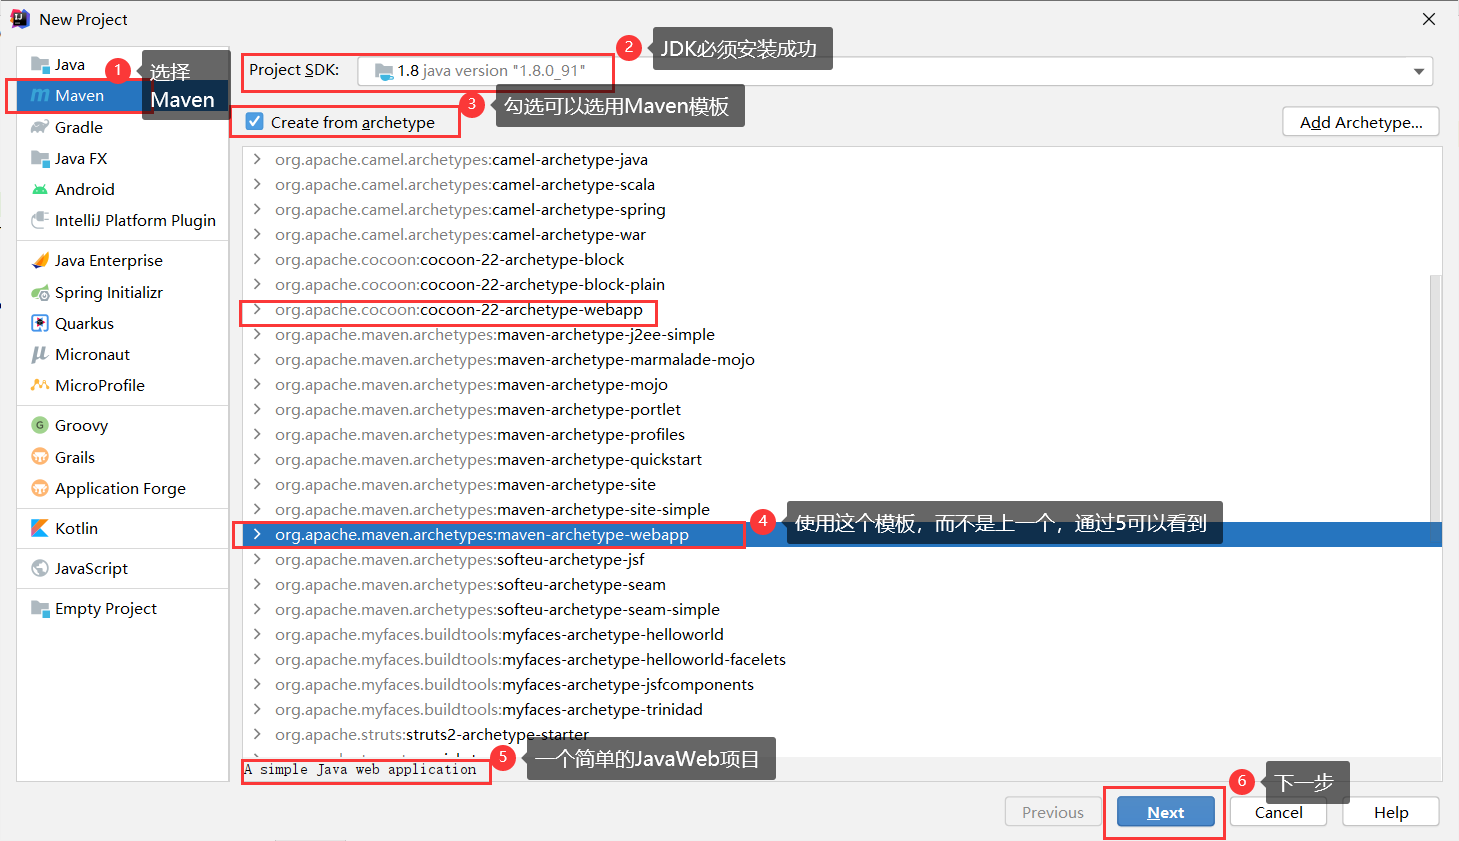Image resolution: width=1459 pixels, height=841 pixels.
Task: Expand camel-archetype-java entry
Action: click(x=257, y=159)
